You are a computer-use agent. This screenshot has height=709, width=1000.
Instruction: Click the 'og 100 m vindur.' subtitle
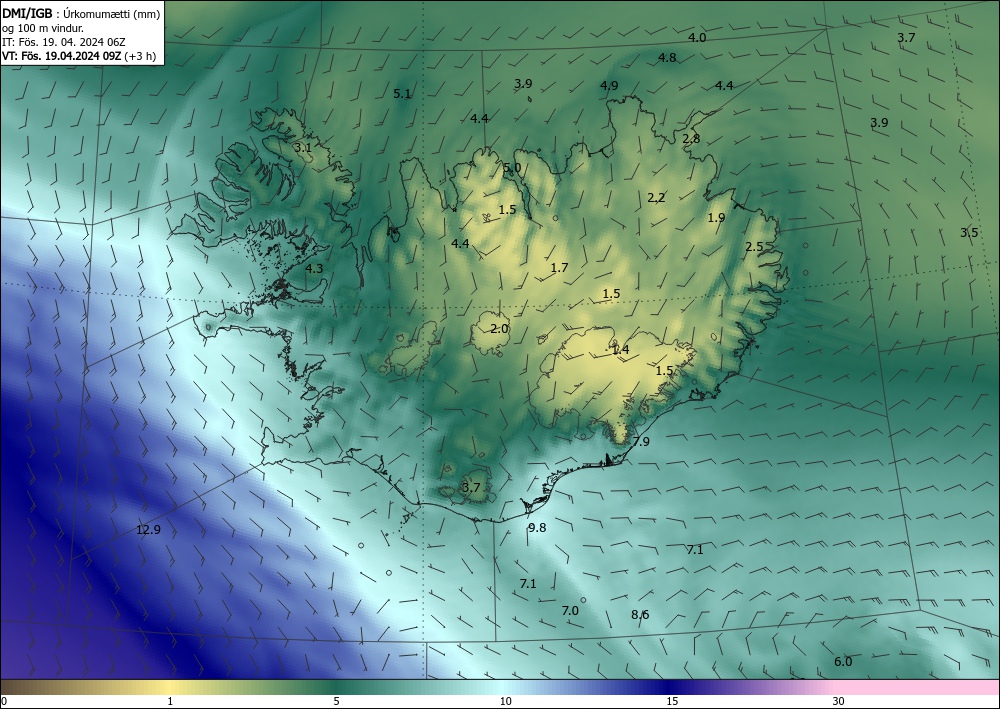point(43,28)
